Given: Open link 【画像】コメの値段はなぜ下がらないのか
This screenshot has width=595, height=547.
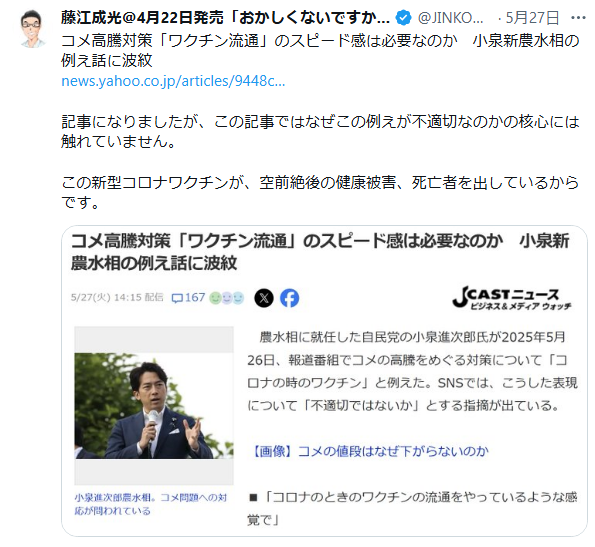Looking at the screenshot, I should [x=368, y=451].
